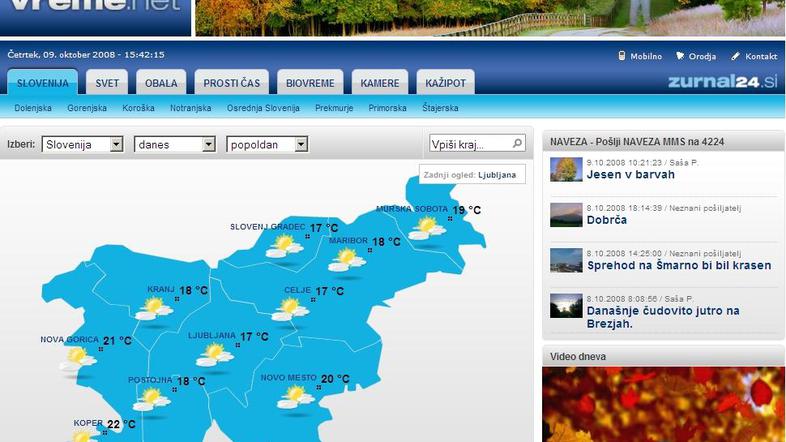This screenshot has width=786, height=442.
Task: Click the Sprehod na Šmarno thumbnail
Action: pyautogui.click(x=566, y=260)
